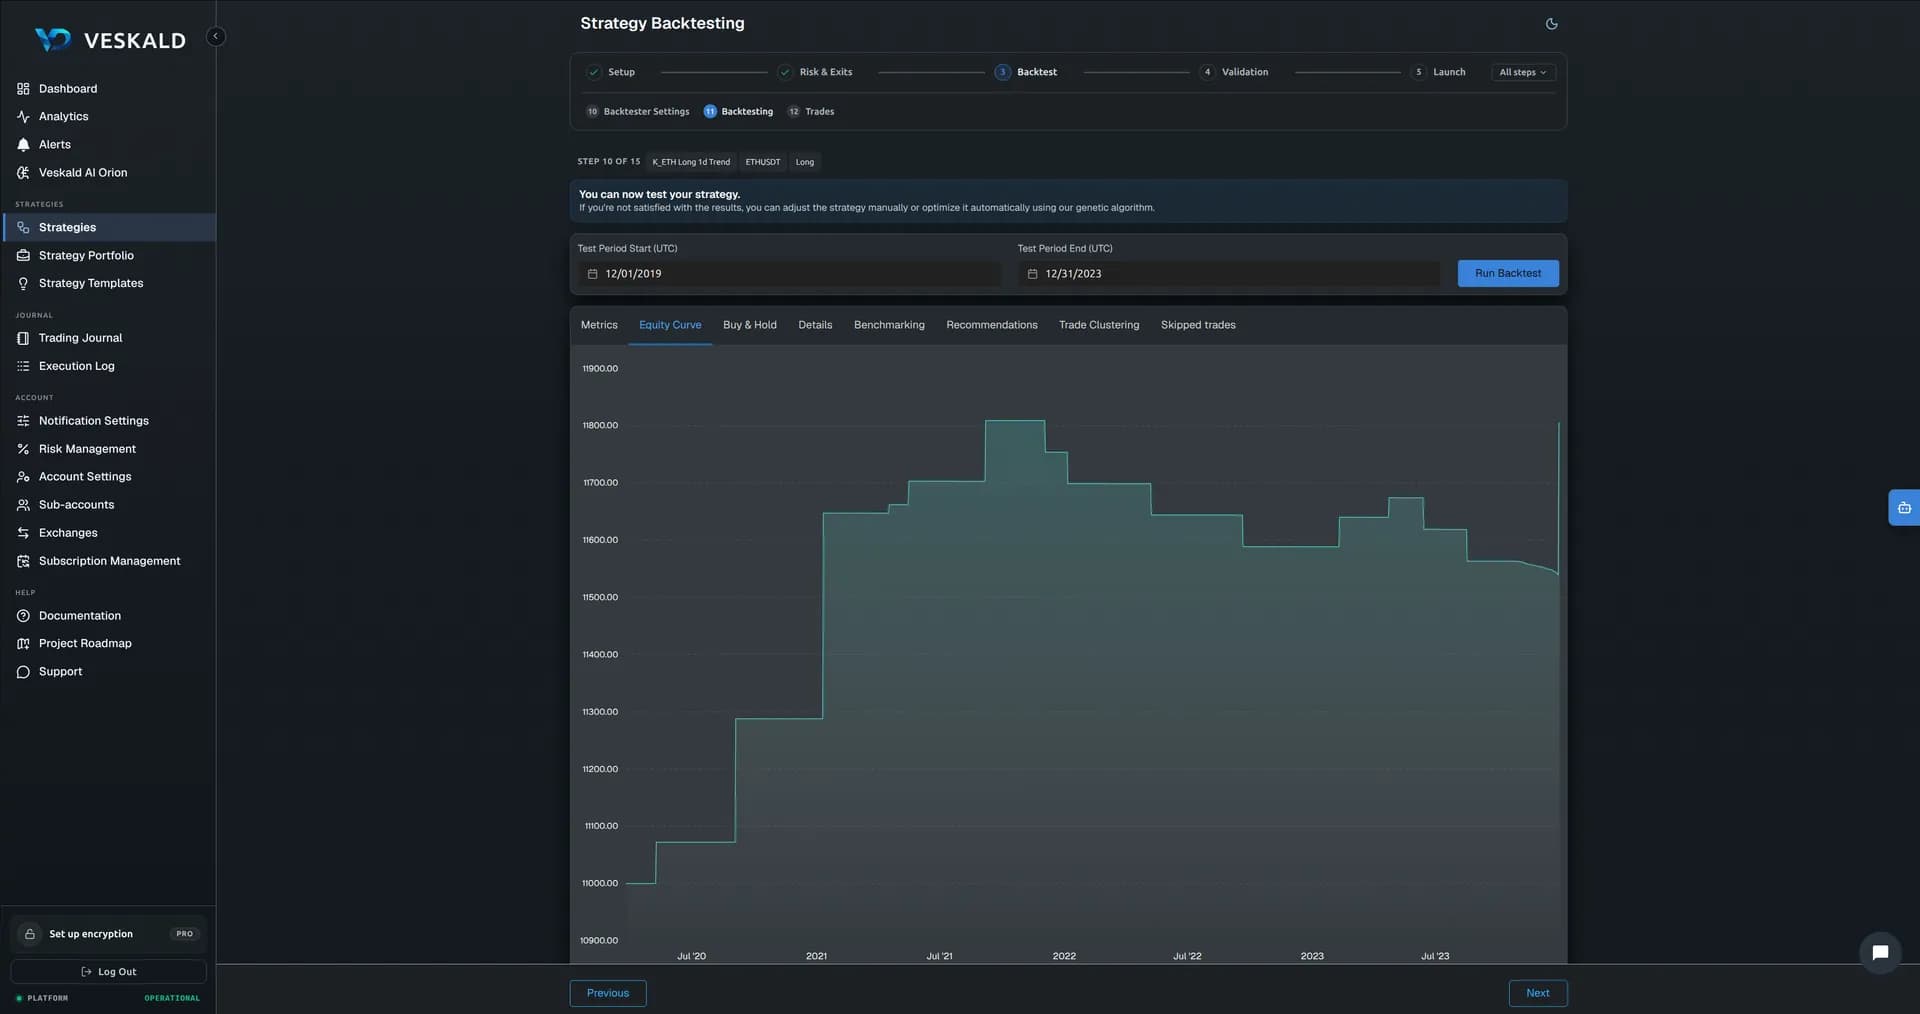Open the Skipped trades tab
Image resolution: width=1920 pixels, height=1014 pixels.
pos(1198,326)
